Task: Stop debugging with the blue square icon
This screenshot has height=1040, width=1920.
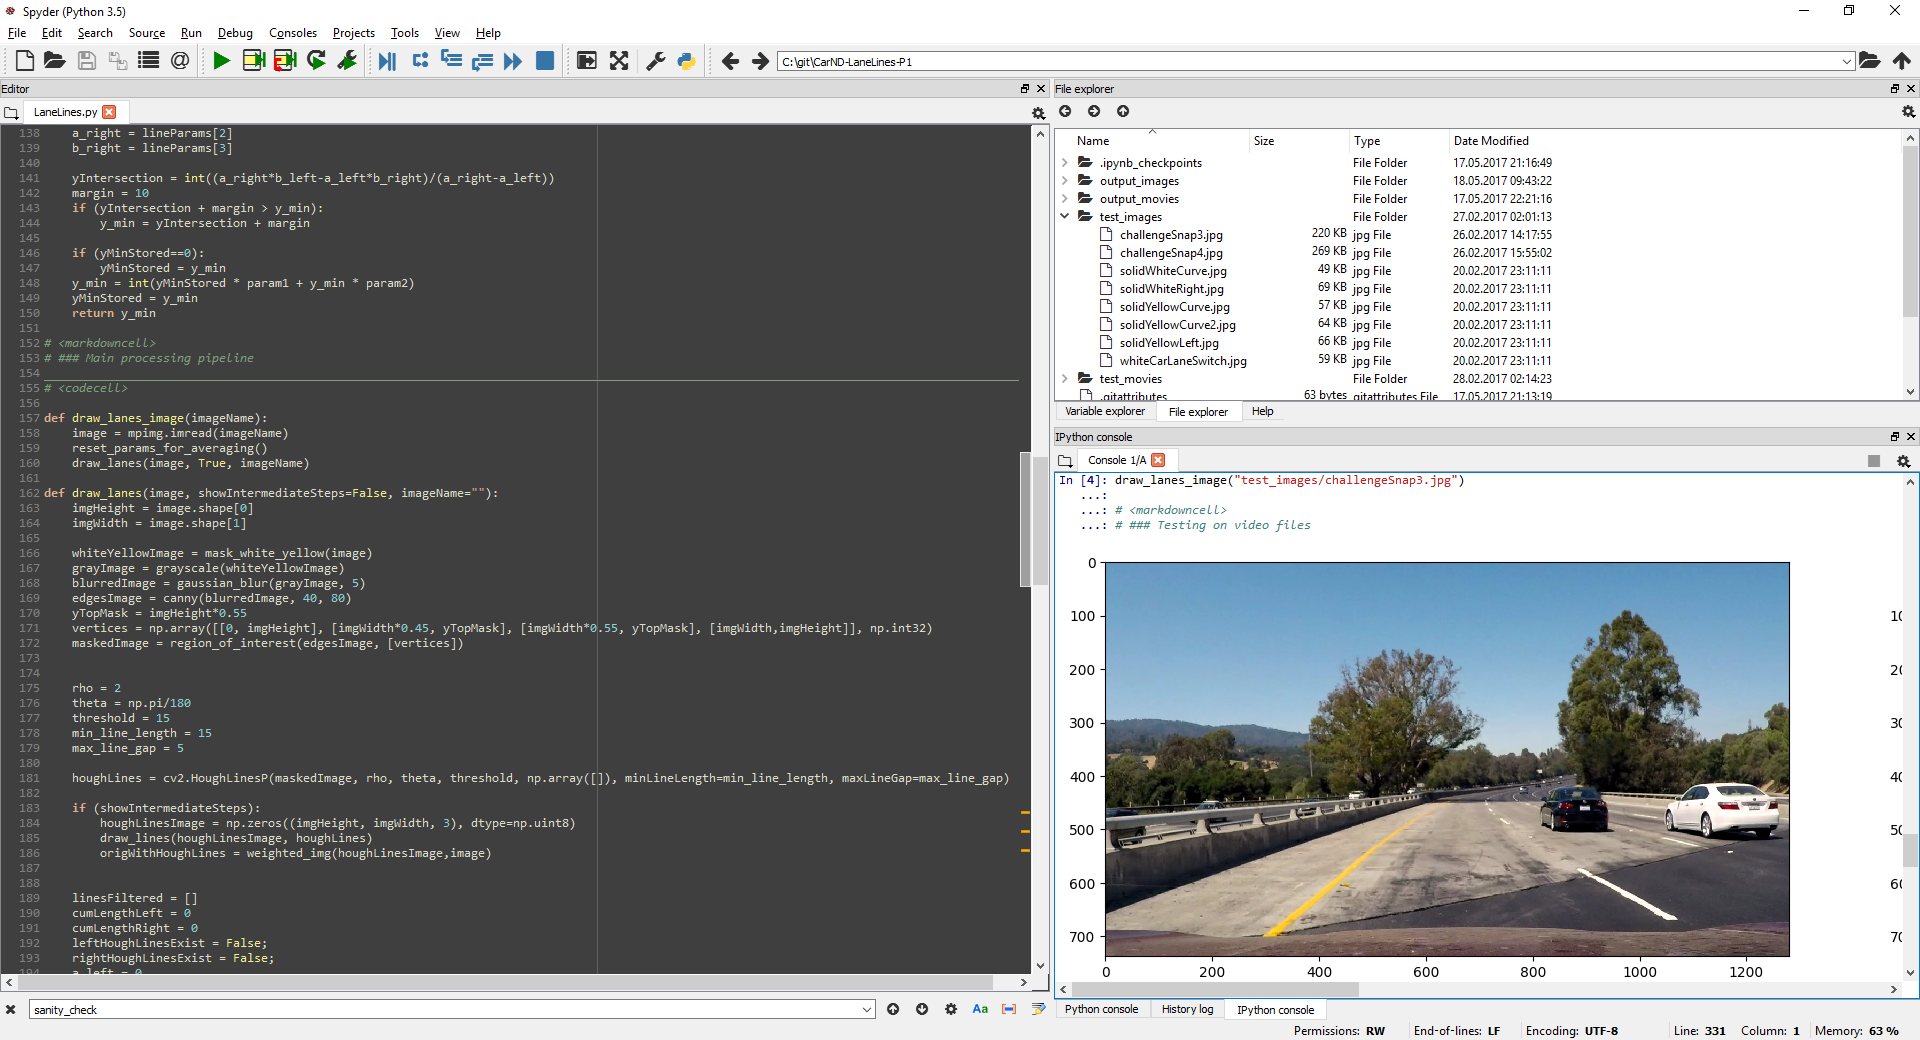Action: click(545, 61)
